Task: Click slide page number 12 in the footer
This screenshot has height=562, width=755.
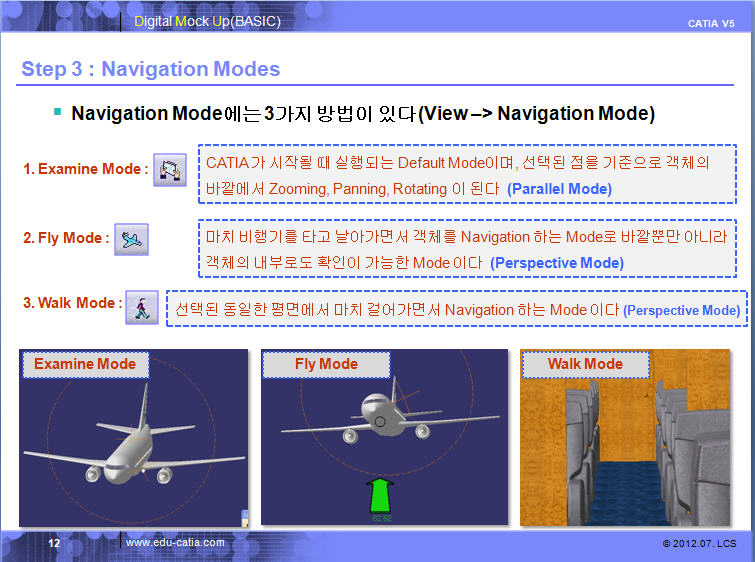Action: click(x=55, y=542)
